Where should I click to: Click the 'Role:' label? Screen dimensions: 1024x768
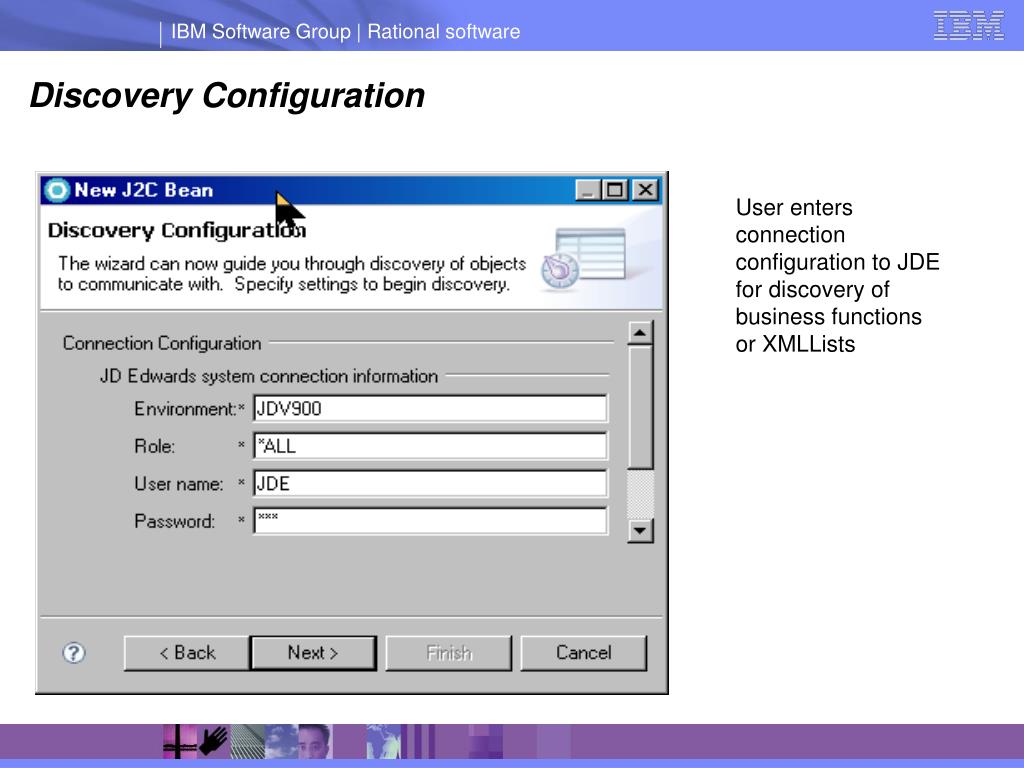[155, 446]
